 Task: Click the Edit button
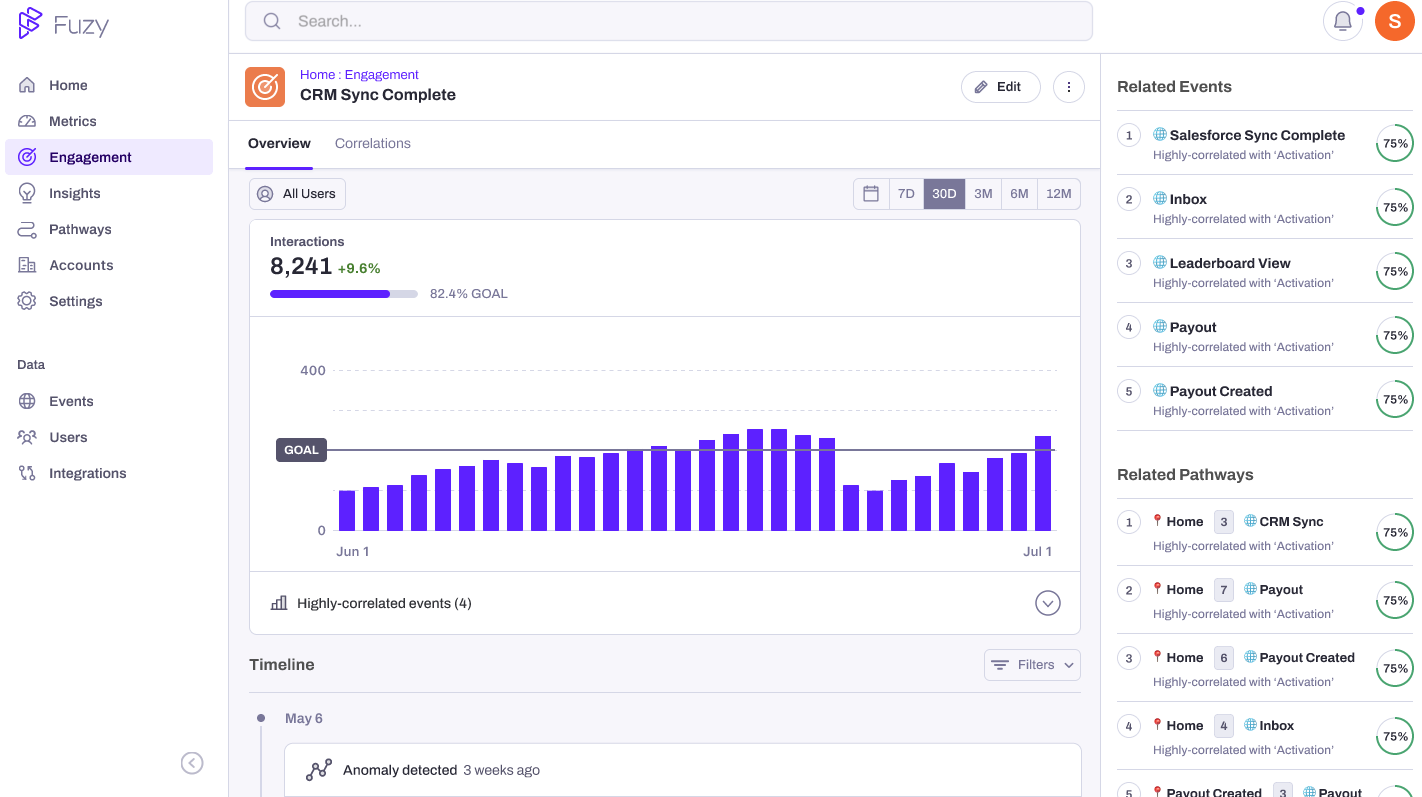click(1000, 87)
